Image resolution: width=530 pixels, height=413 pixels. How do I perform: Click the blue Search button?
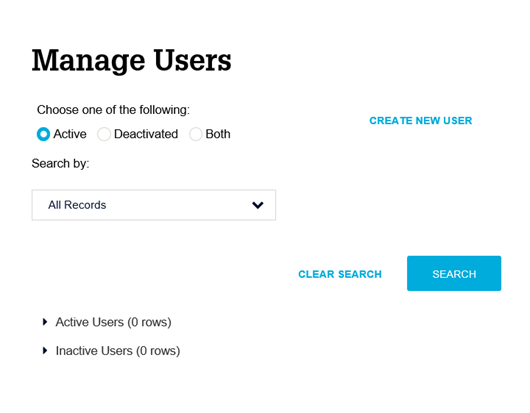click(454, 273)
